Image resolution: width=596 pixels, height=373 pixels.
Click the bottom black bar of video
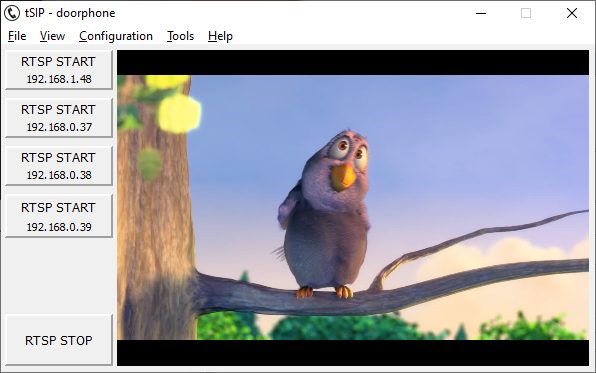[353, 353]
